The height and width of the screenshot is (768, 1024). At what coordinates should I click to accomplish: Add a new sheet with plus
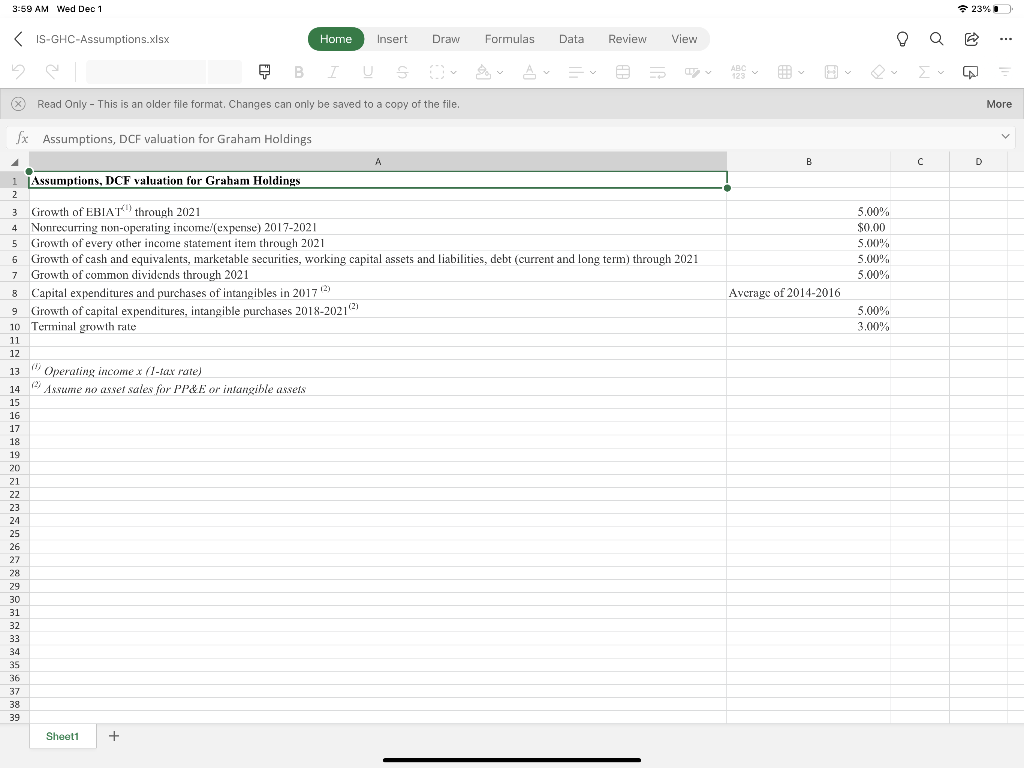click(114, 736)
